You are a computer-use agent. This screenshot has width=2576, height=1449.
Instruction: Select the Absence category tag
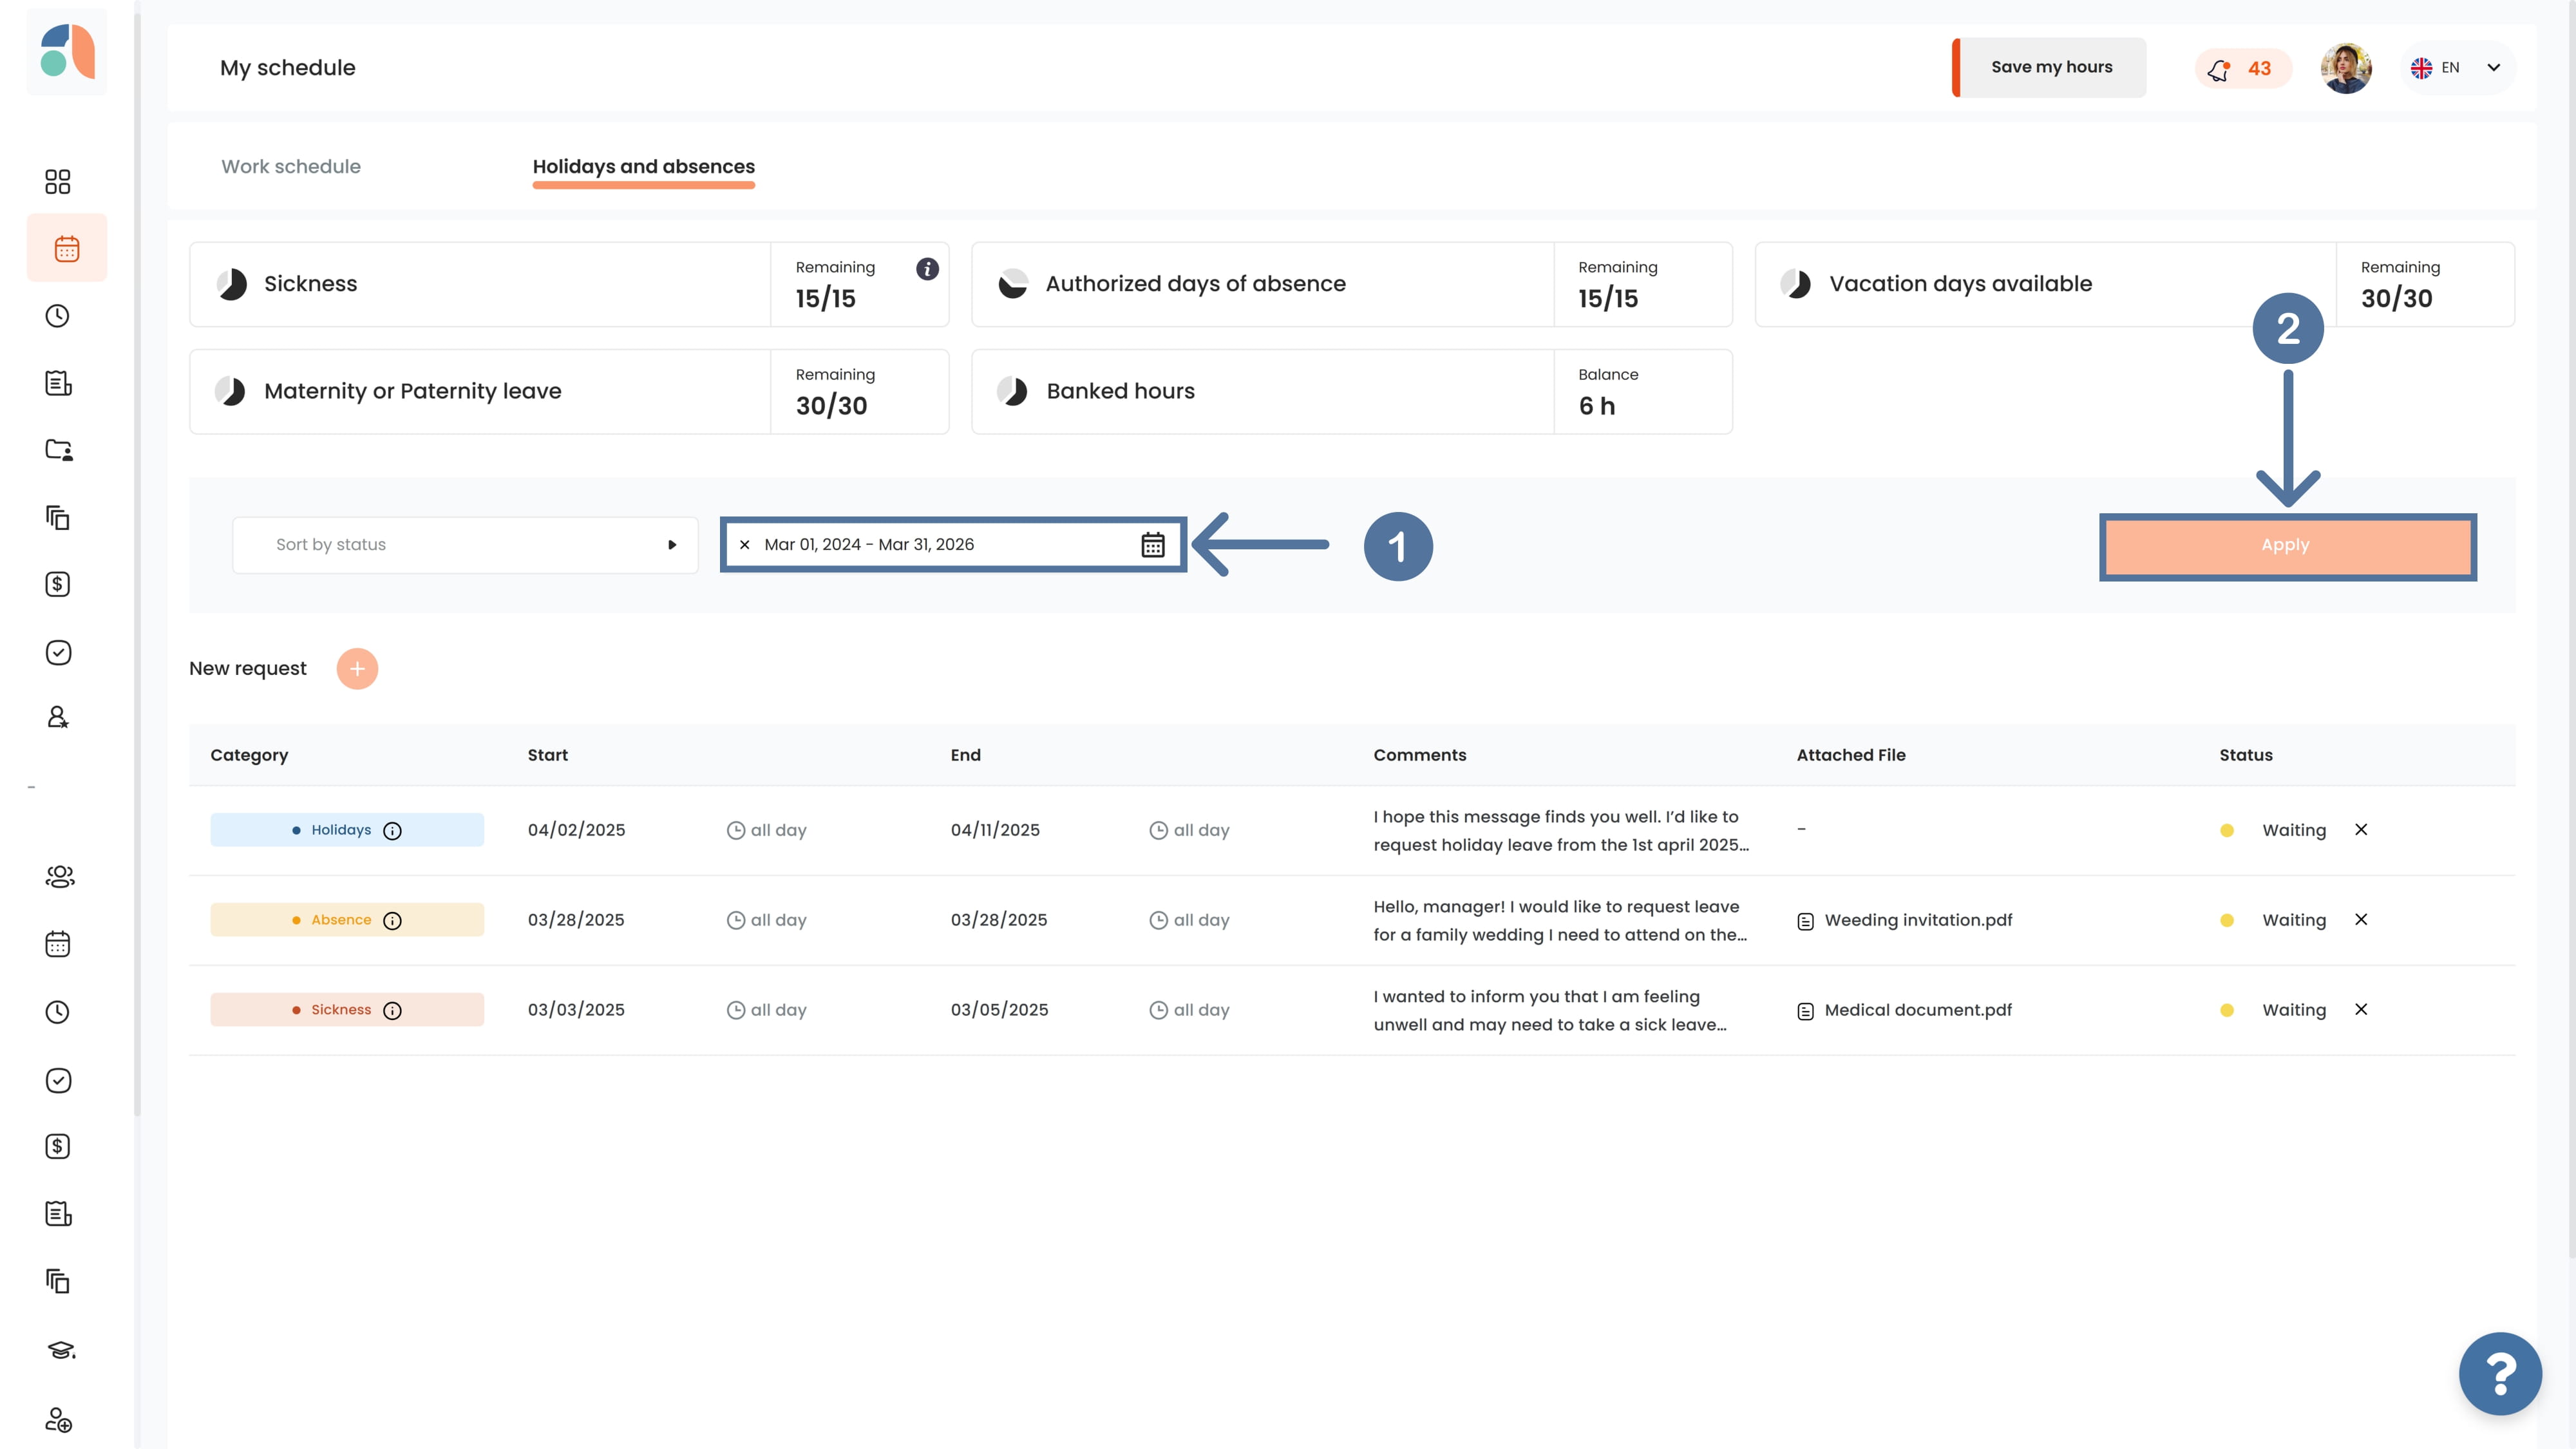[x=347, y=920]
